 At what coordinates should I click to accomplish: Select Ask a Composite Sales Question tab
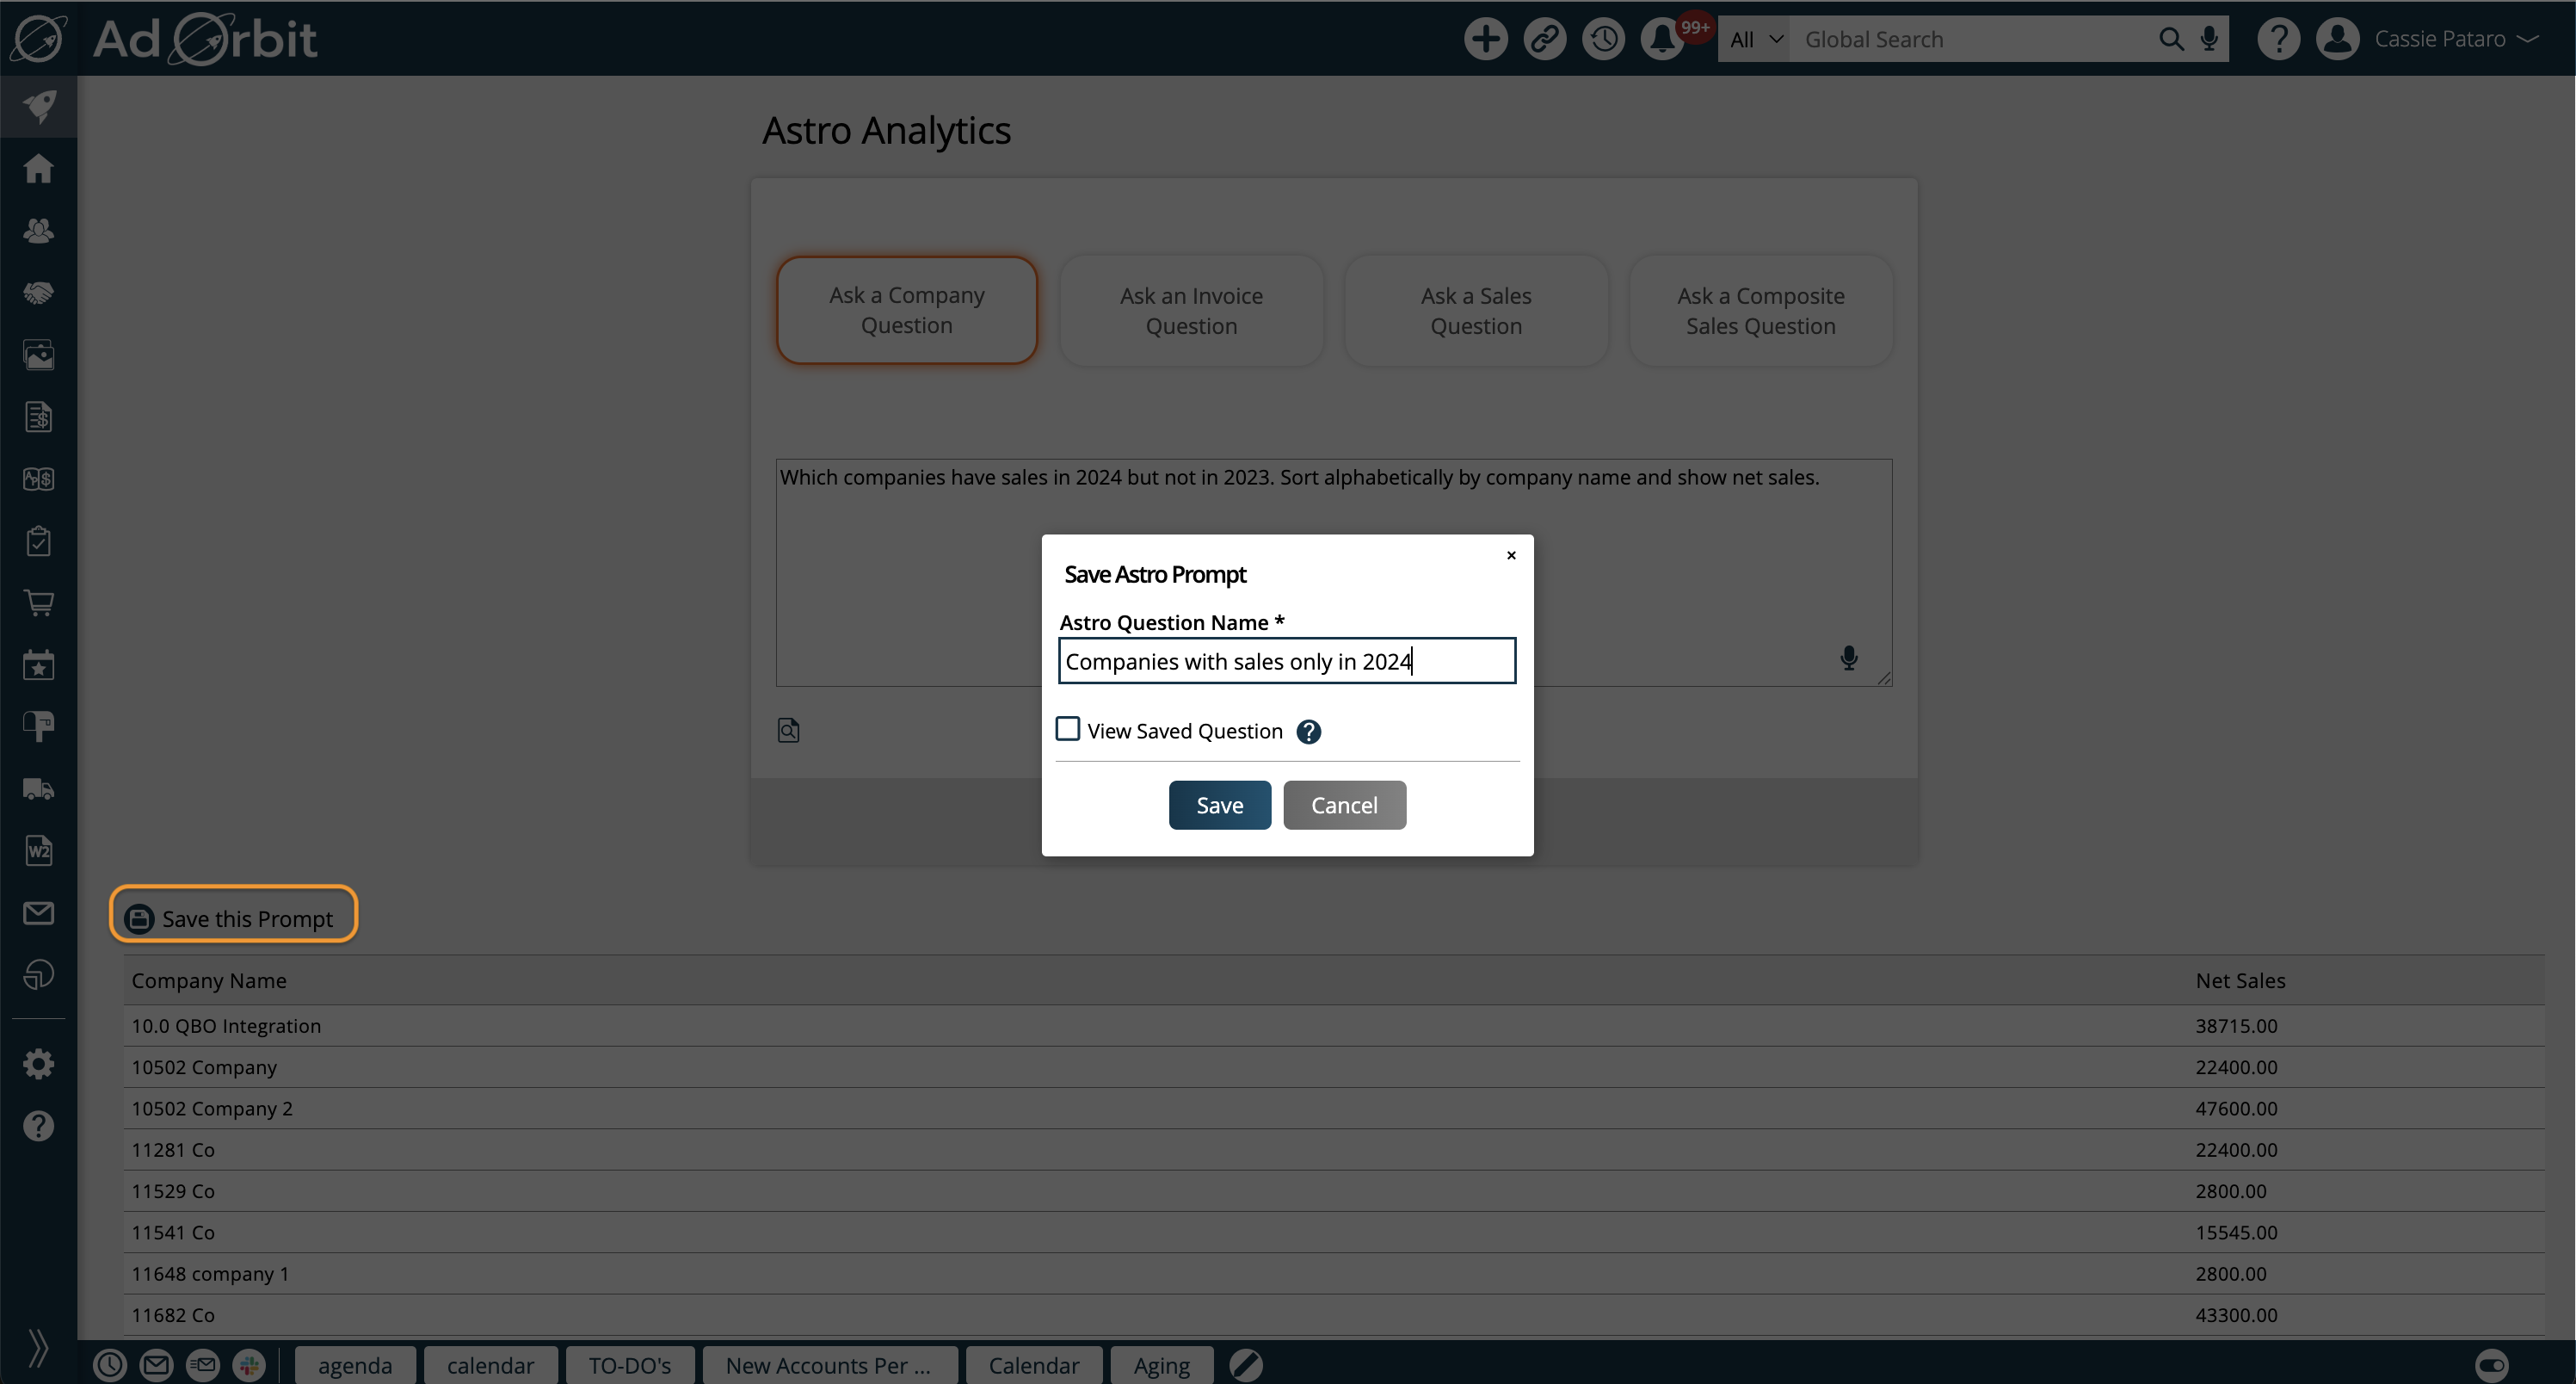pyautogui.click(x=1761, y=311)
